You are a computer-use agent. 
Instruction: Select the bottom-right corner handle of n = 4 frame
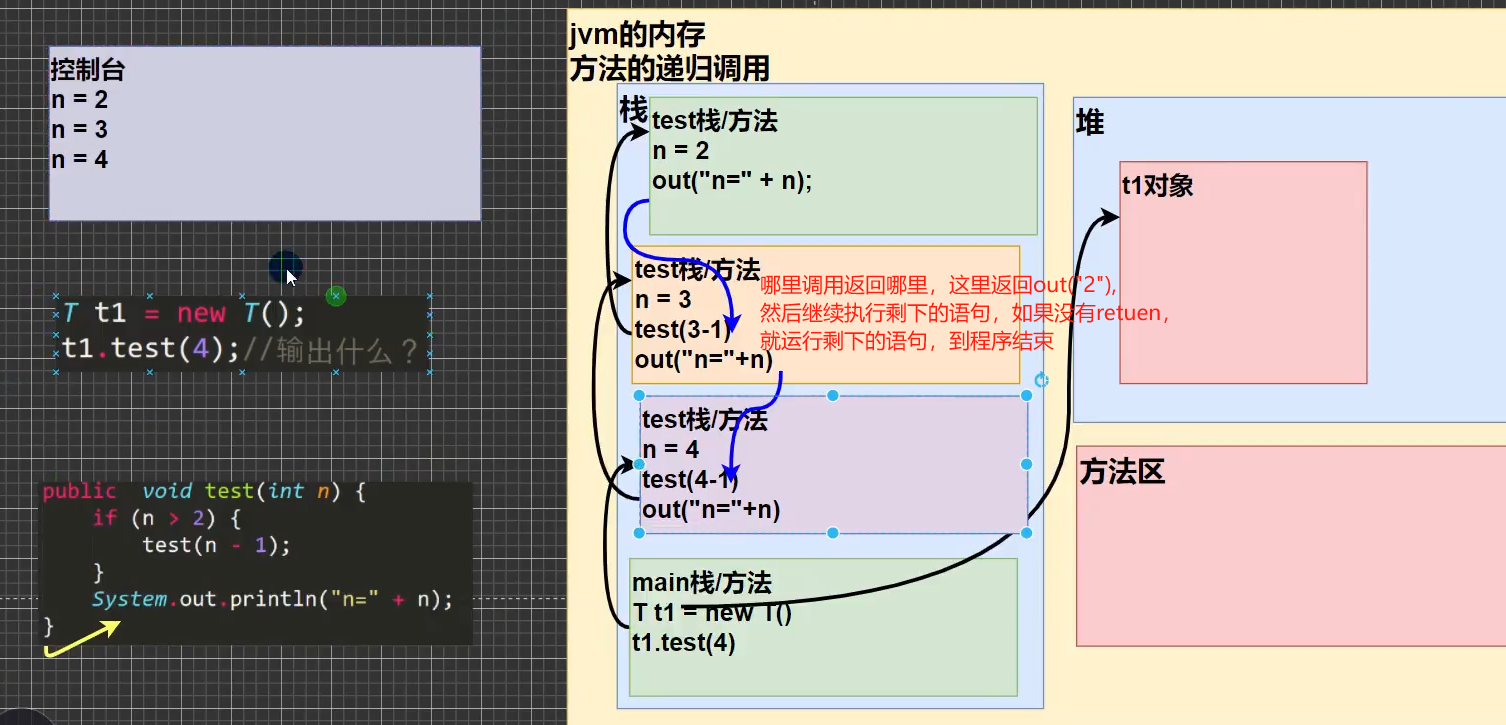coord(1026,533)
